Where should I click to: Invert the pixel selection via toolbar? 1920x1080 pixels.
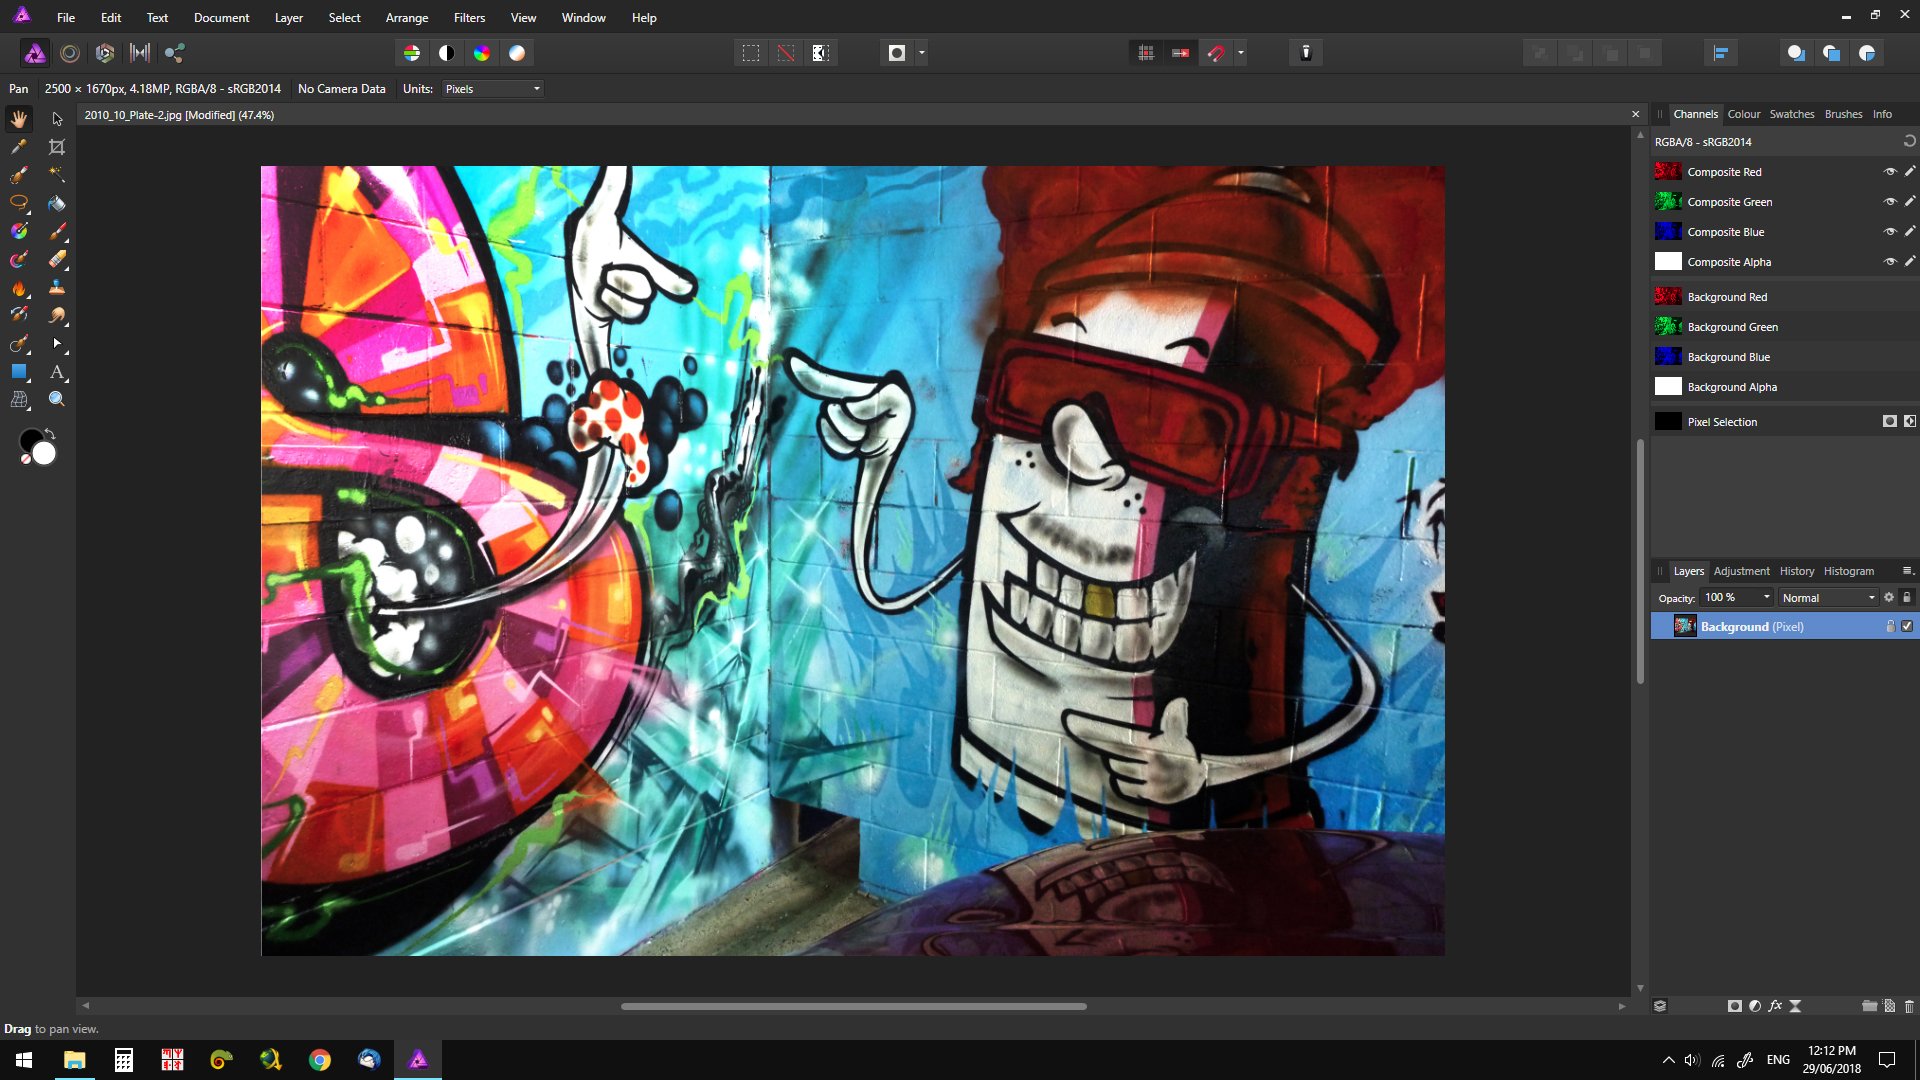pos(821,53)
